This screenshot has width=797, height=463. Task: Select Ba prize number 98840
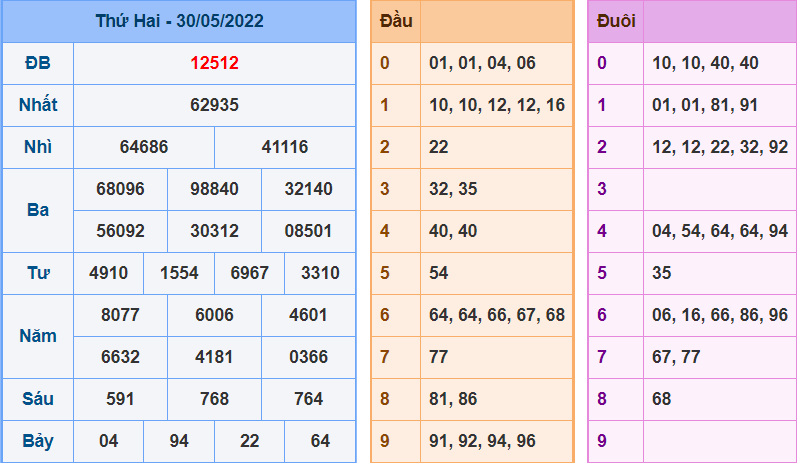coord(214,189)
